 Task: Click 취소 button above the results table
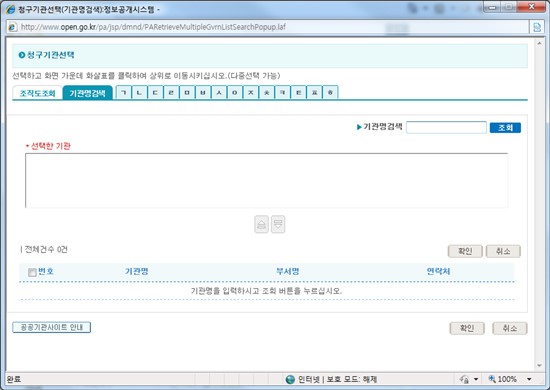[x=503, y=251]
